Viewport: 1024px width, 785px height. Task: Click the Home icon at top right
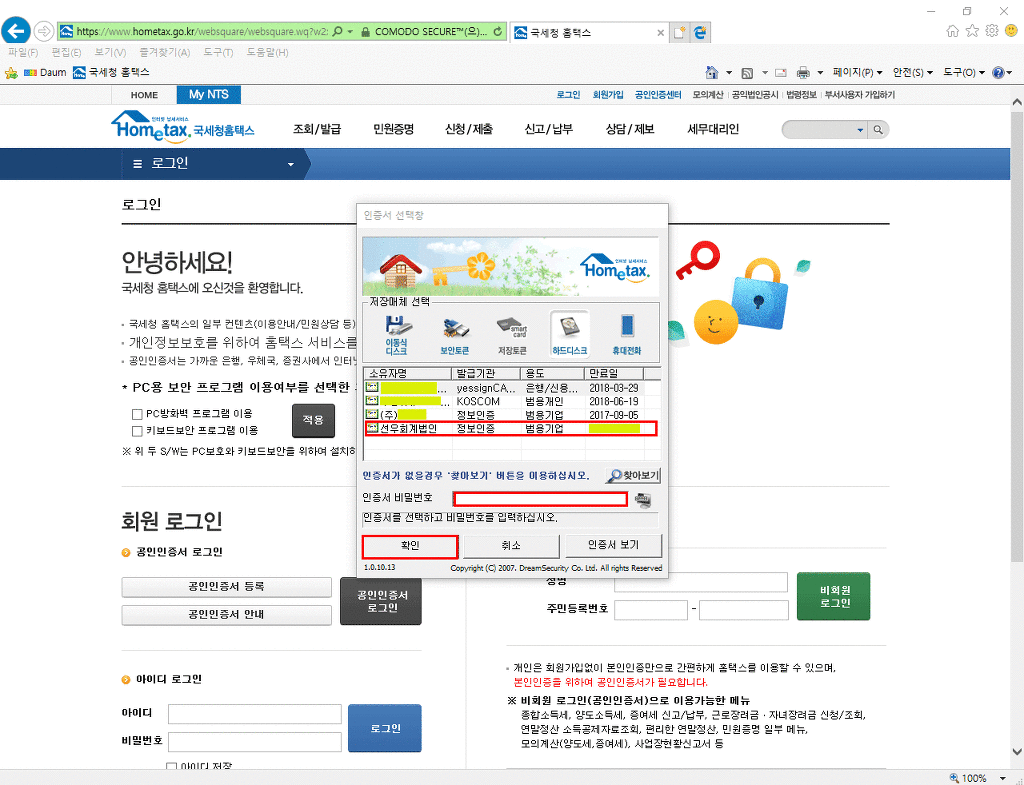(x=953, y=31)
